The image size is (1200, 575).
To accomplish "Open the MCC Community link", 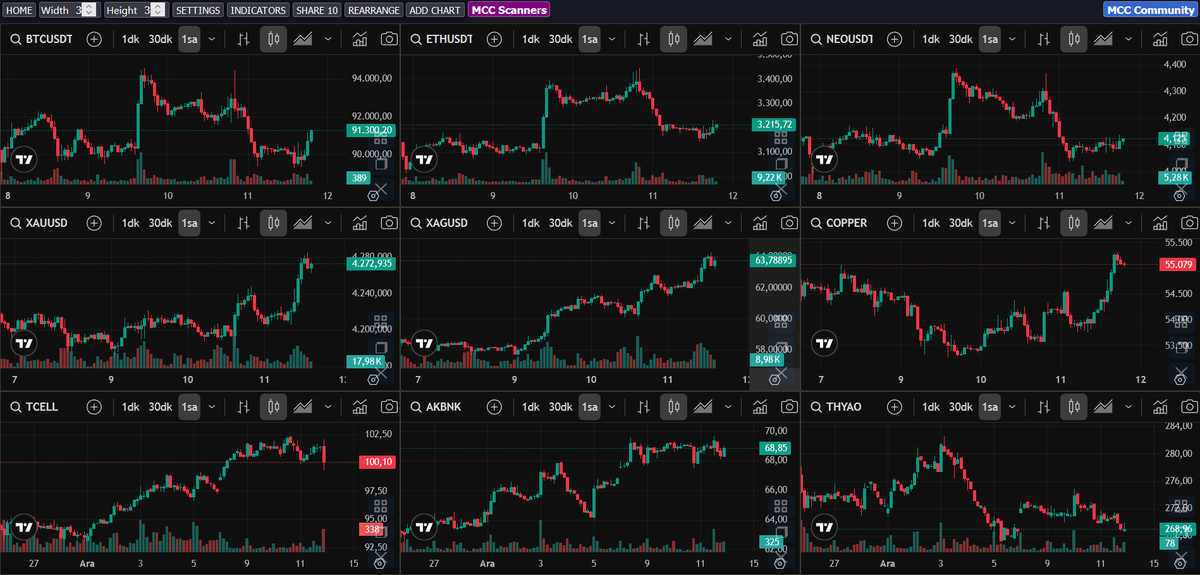I will point(1150,10).
